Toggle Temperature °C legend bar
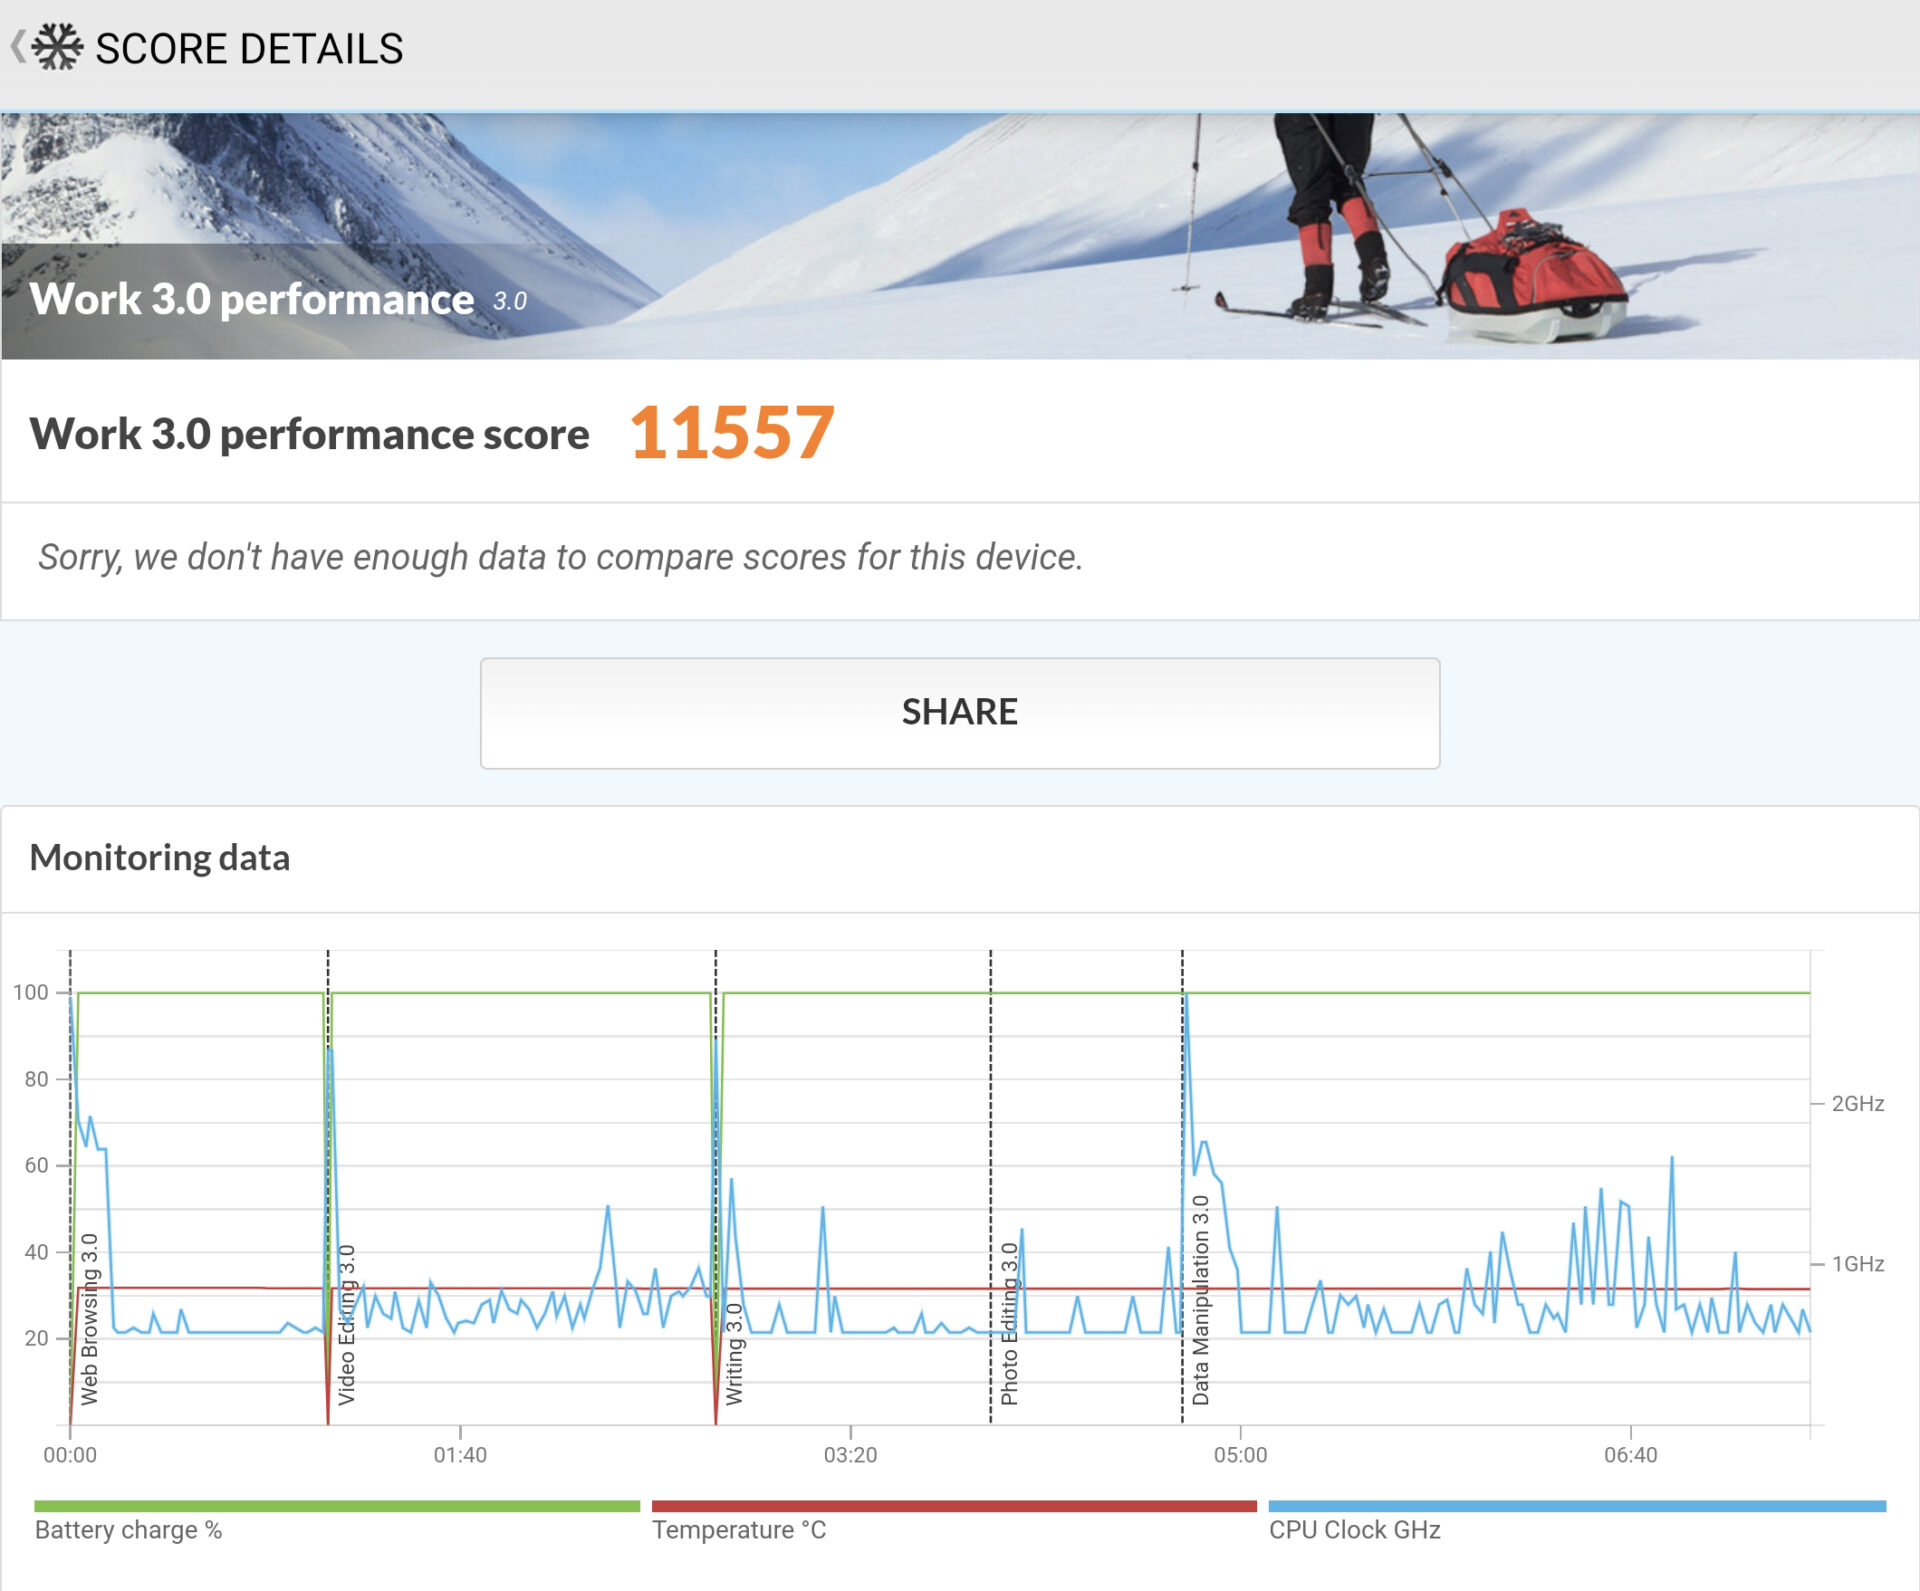This screenshot has height=1591, width=1920. (x=953, y=1506)
